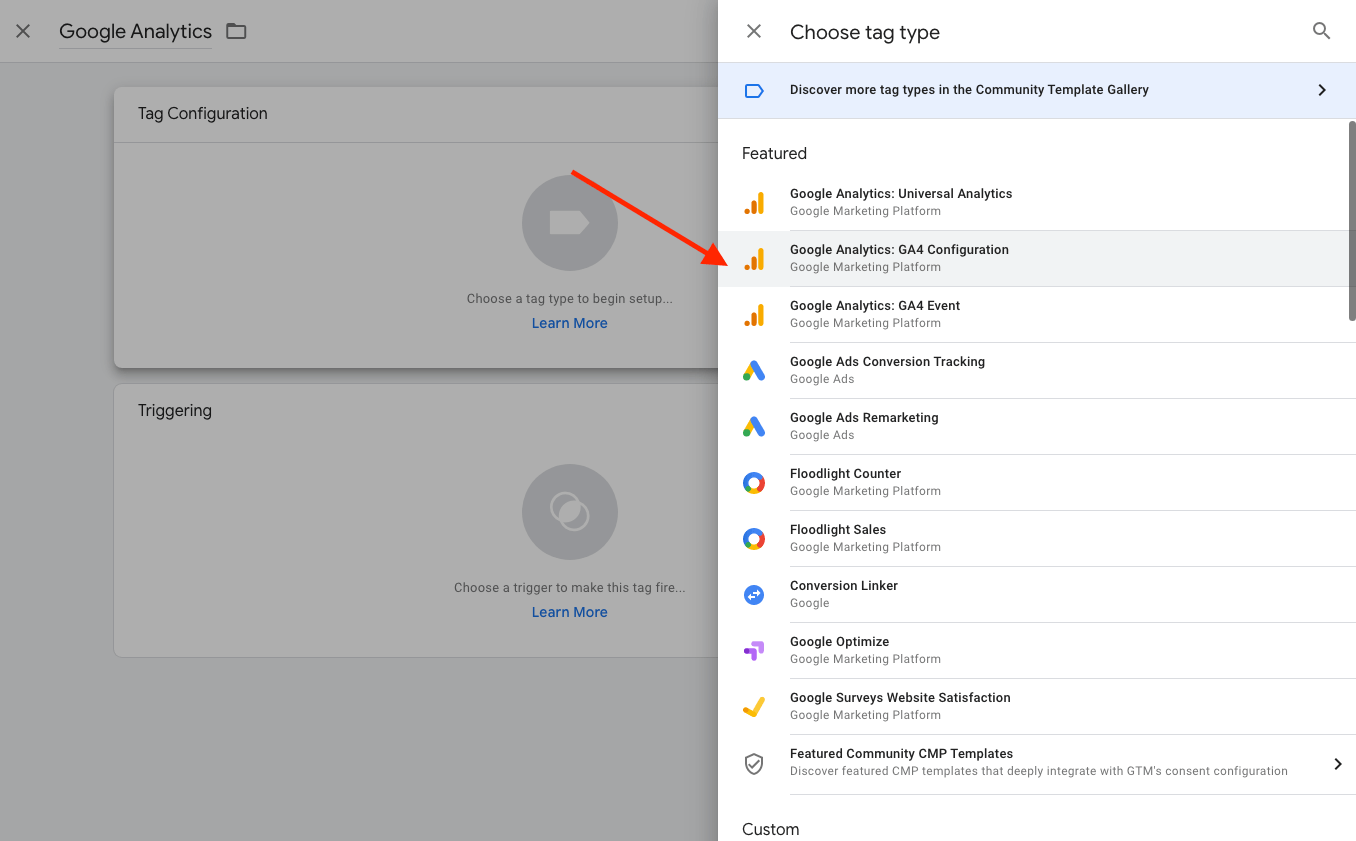Click Discover more tag types banner text

(x=969, y=90)
